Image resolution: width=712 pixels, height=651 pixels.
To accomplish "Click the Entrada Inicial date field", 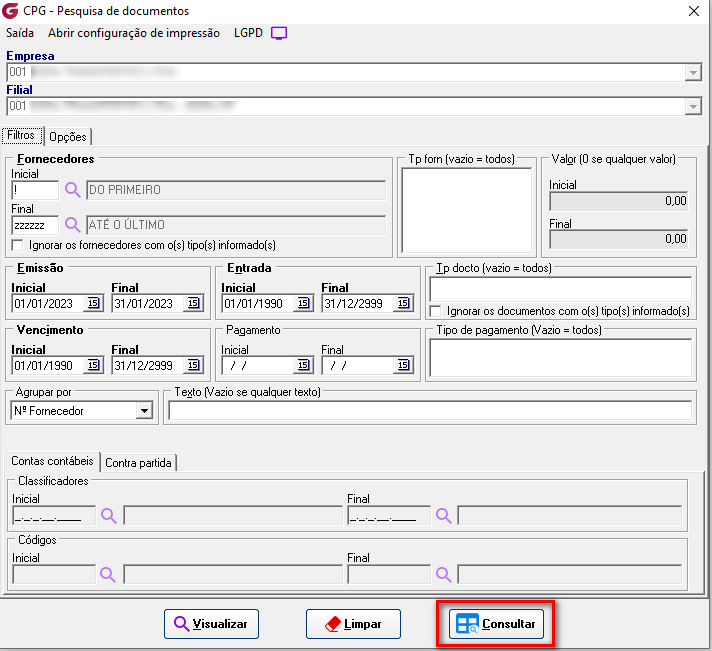I will tap(258, 303).
